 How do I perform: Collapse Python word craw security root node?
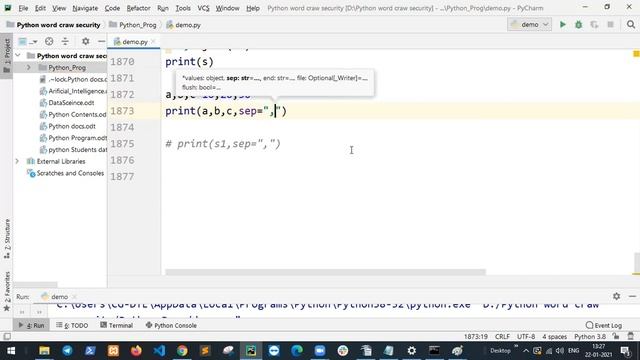[x=18, y=56]
